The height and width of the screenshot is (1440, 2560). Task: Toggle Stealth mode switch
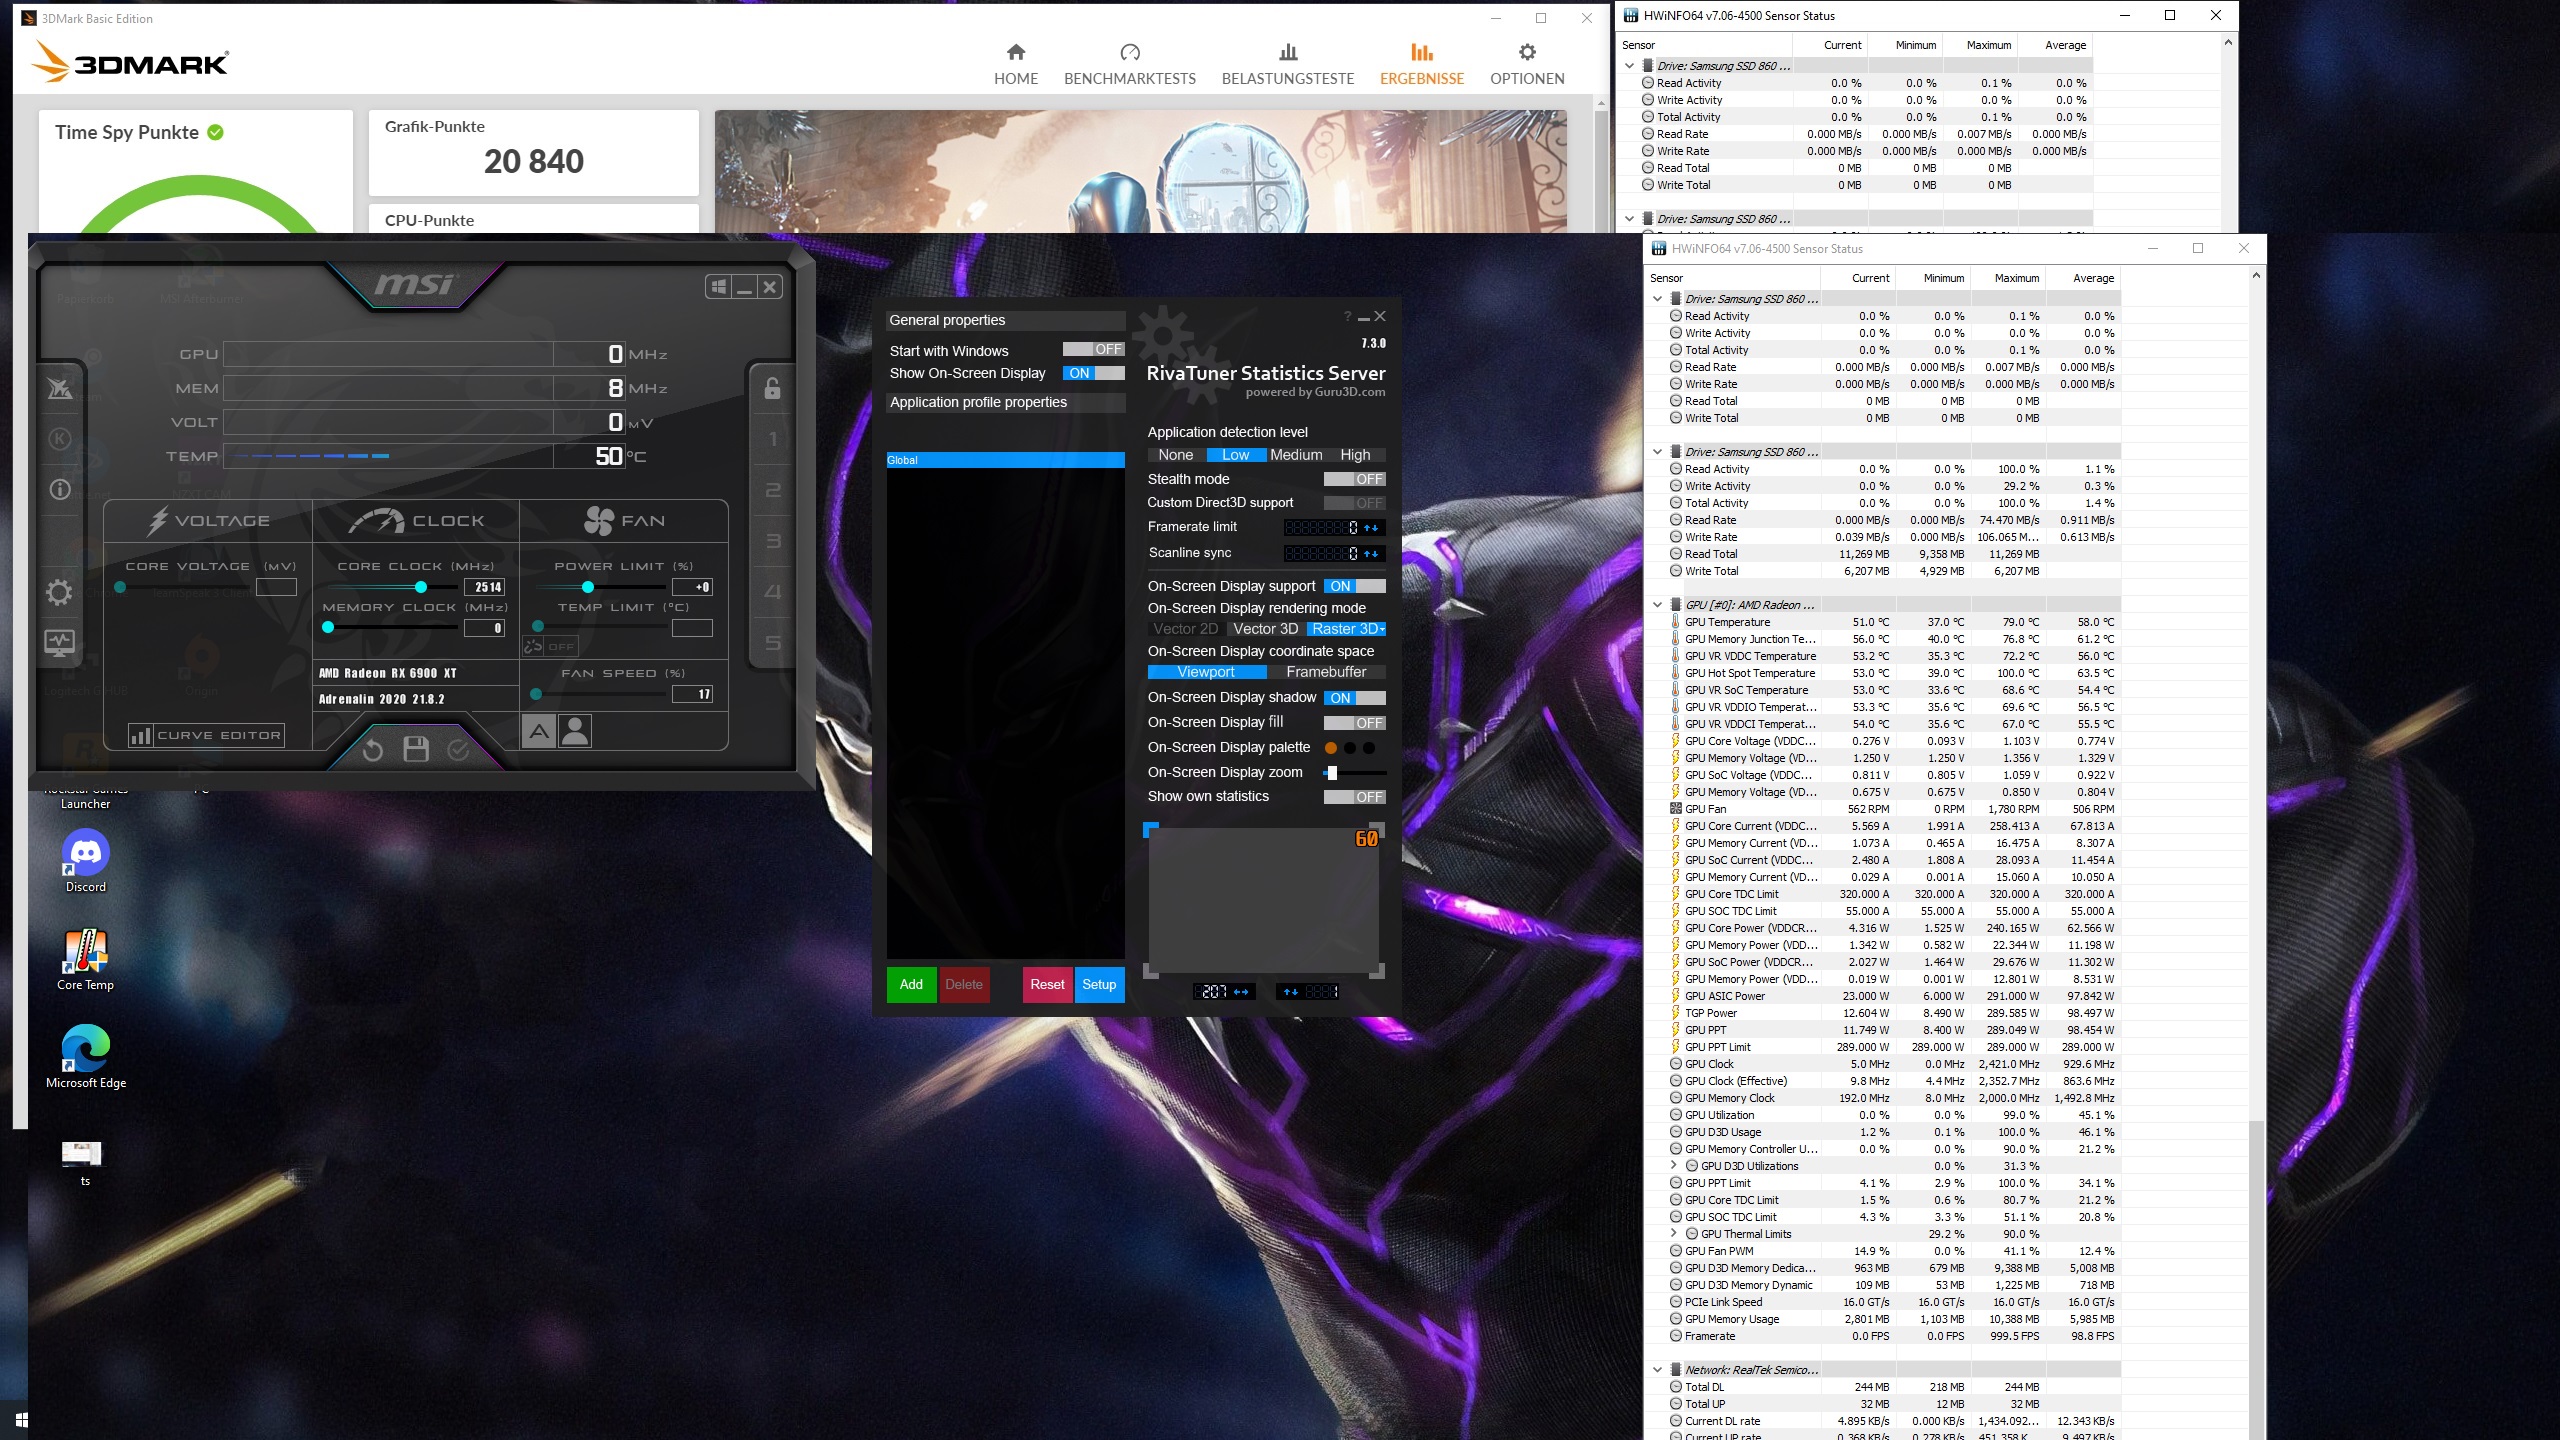(x=1354, y=479)
